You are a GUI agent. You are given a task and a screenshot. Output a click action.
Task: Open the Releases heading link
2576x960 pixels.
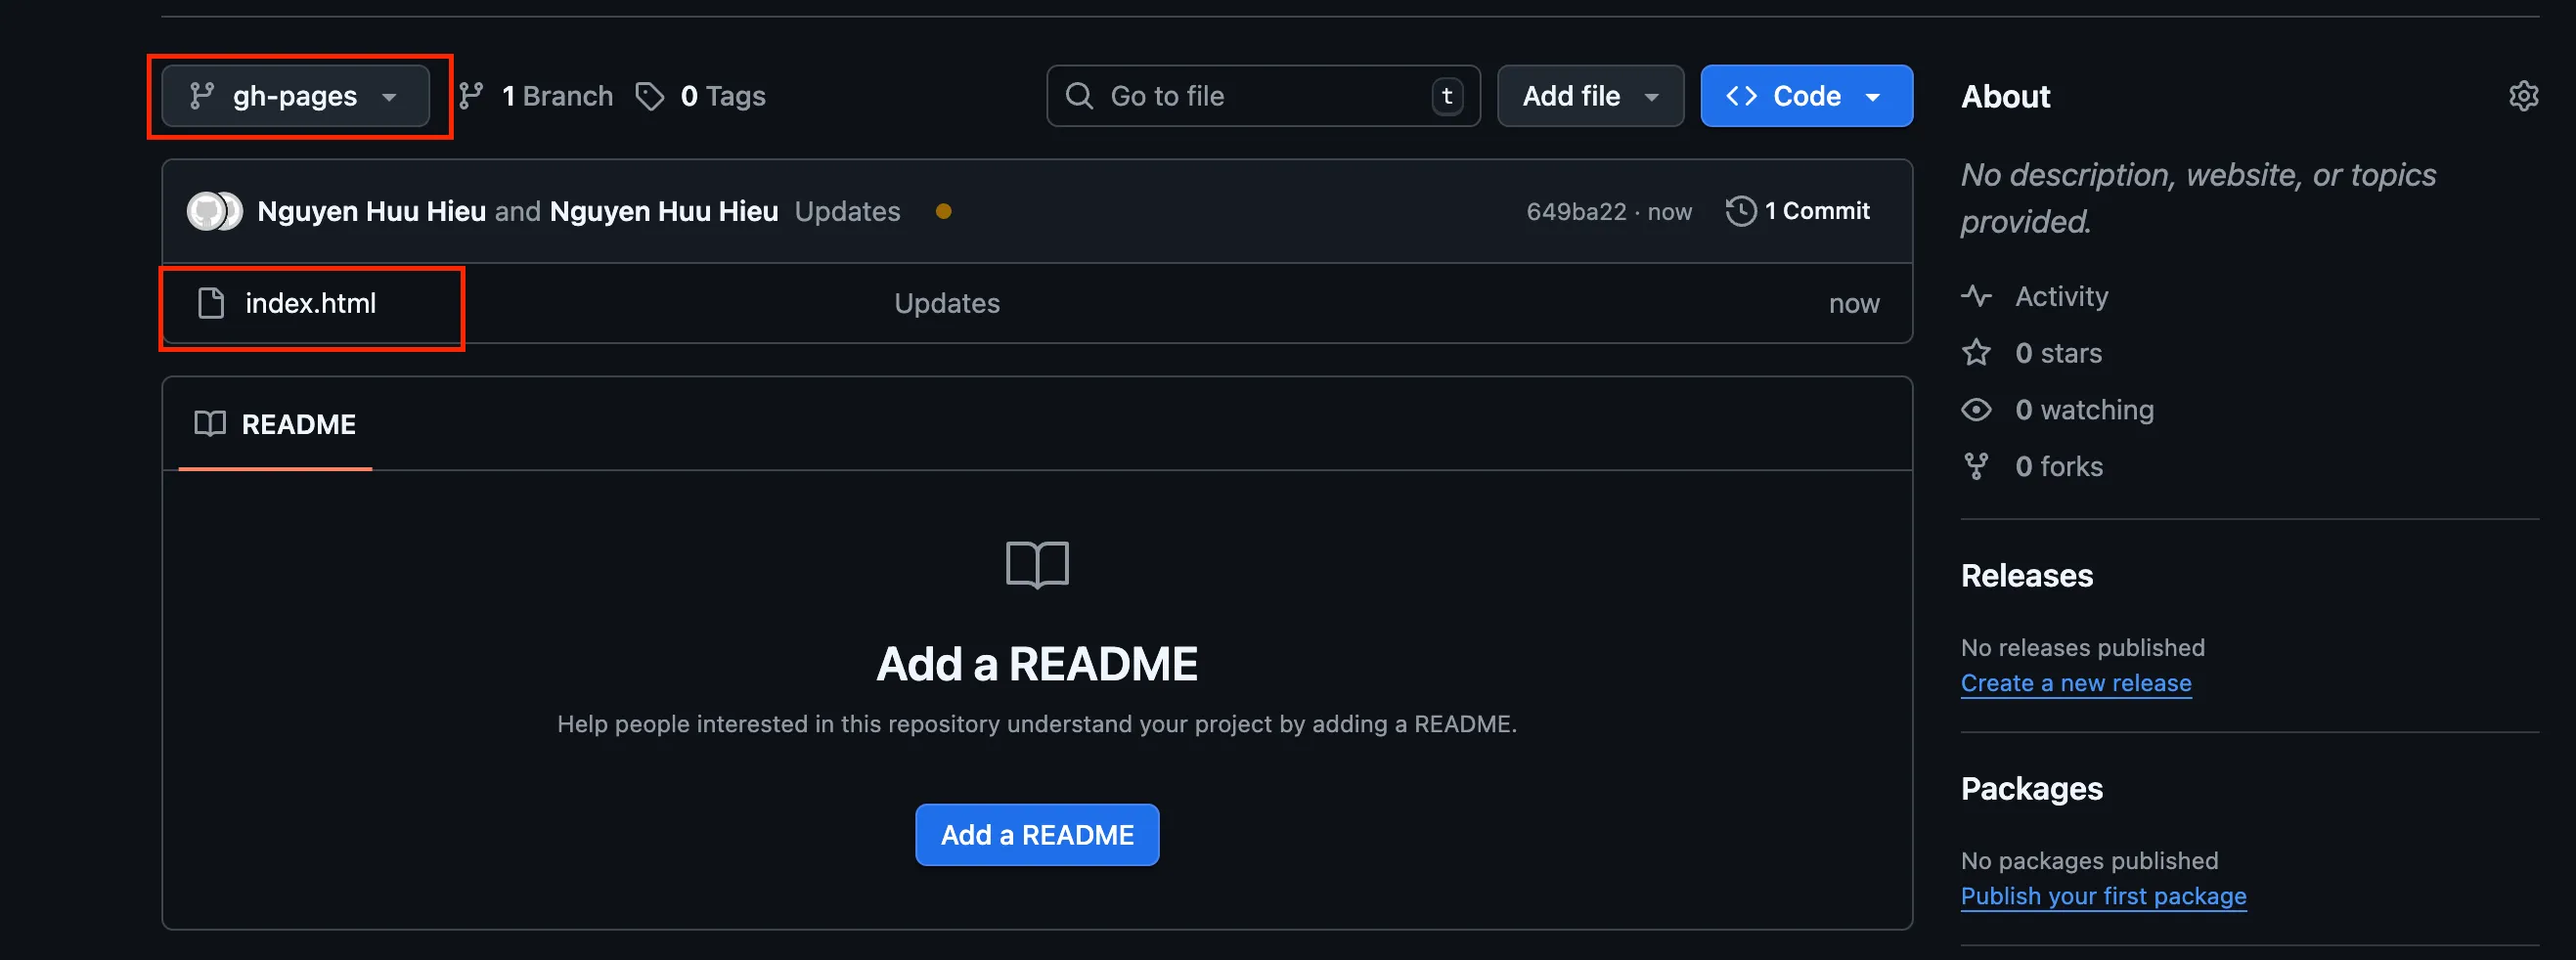[2026, 576]
